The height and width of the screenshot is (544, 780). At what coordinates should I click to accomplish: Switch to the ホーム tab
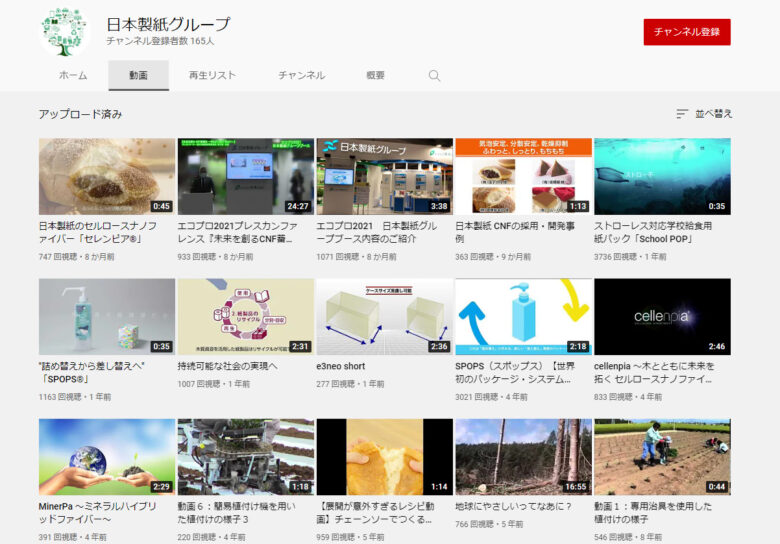73,75
